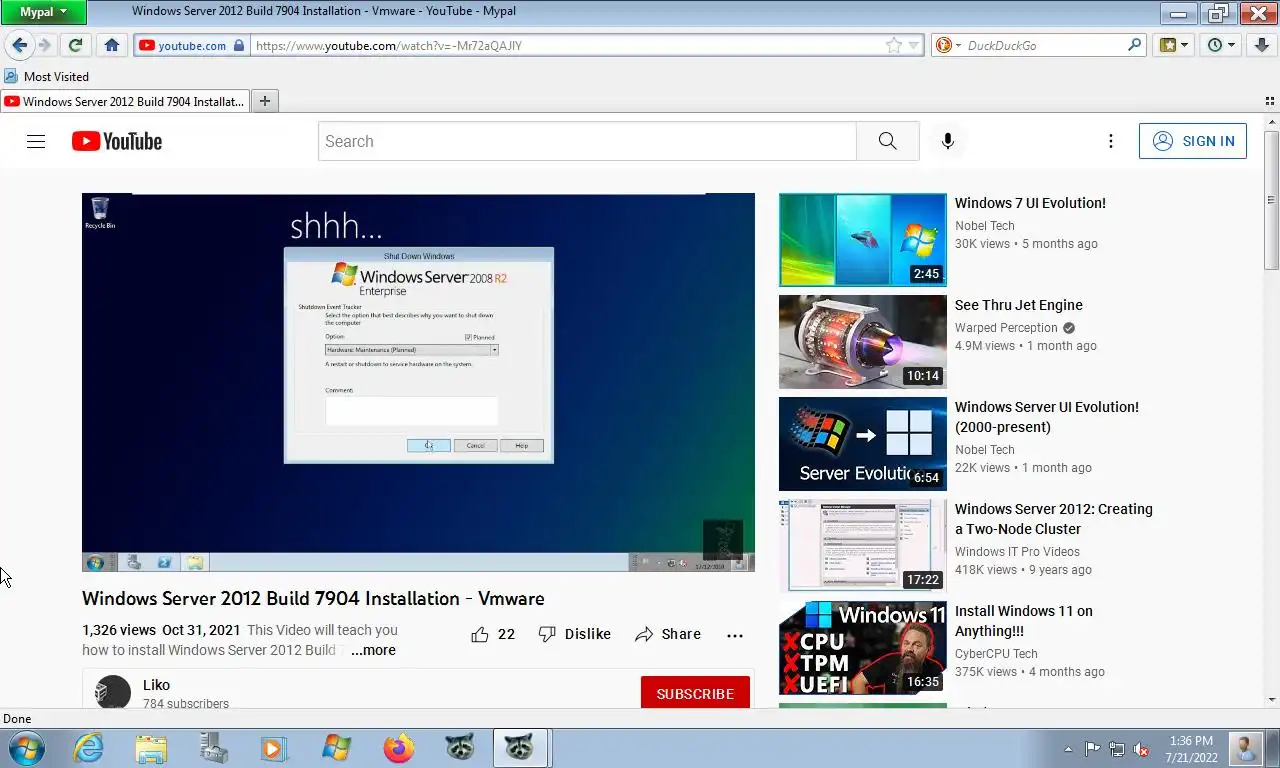Click the muted volume tray icon
This screenshot has width=1280, height=768.
(1140, 749)
